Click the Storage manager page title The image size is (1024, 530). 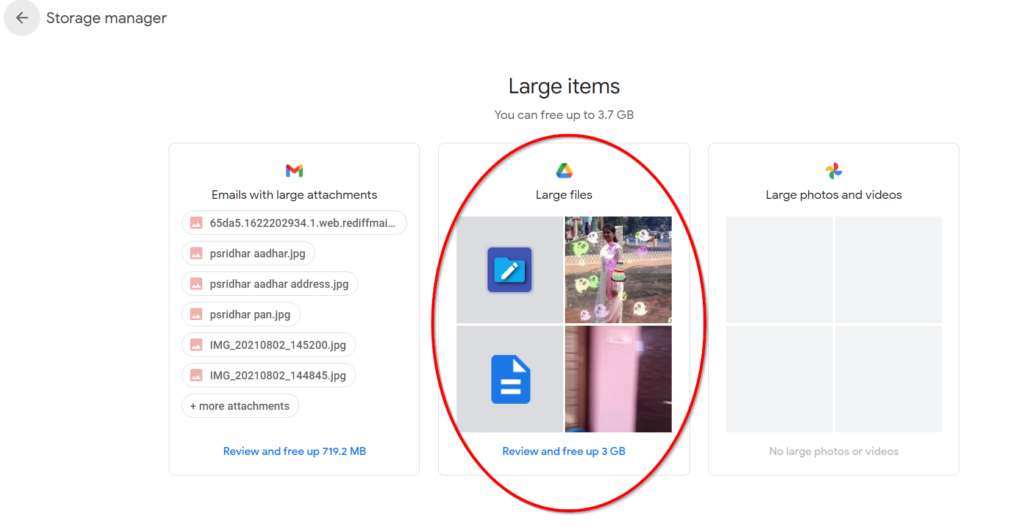pyautogui.click(x=106, y=18)
